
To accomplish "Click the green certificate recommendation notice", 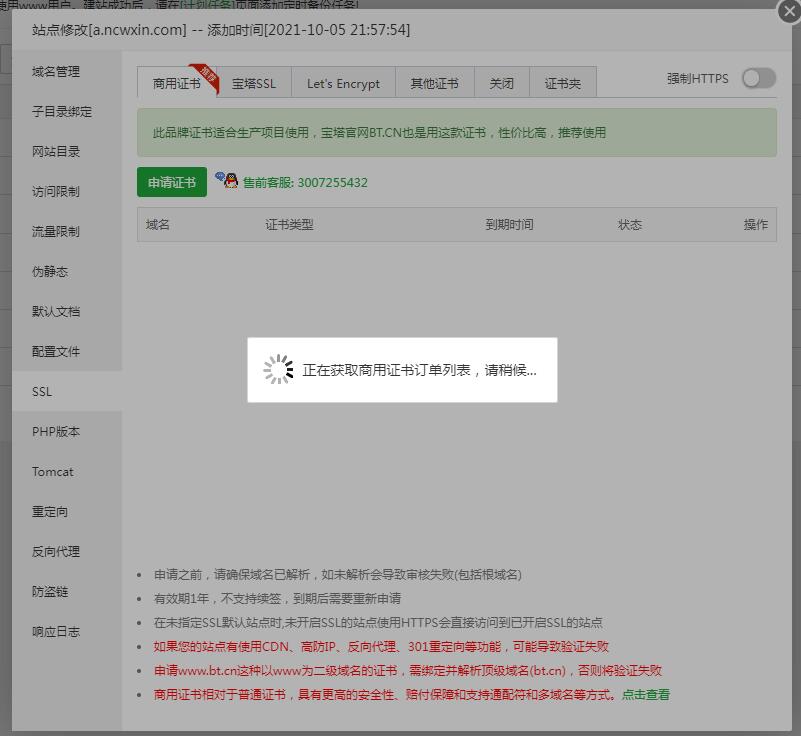I will point(457,132).
